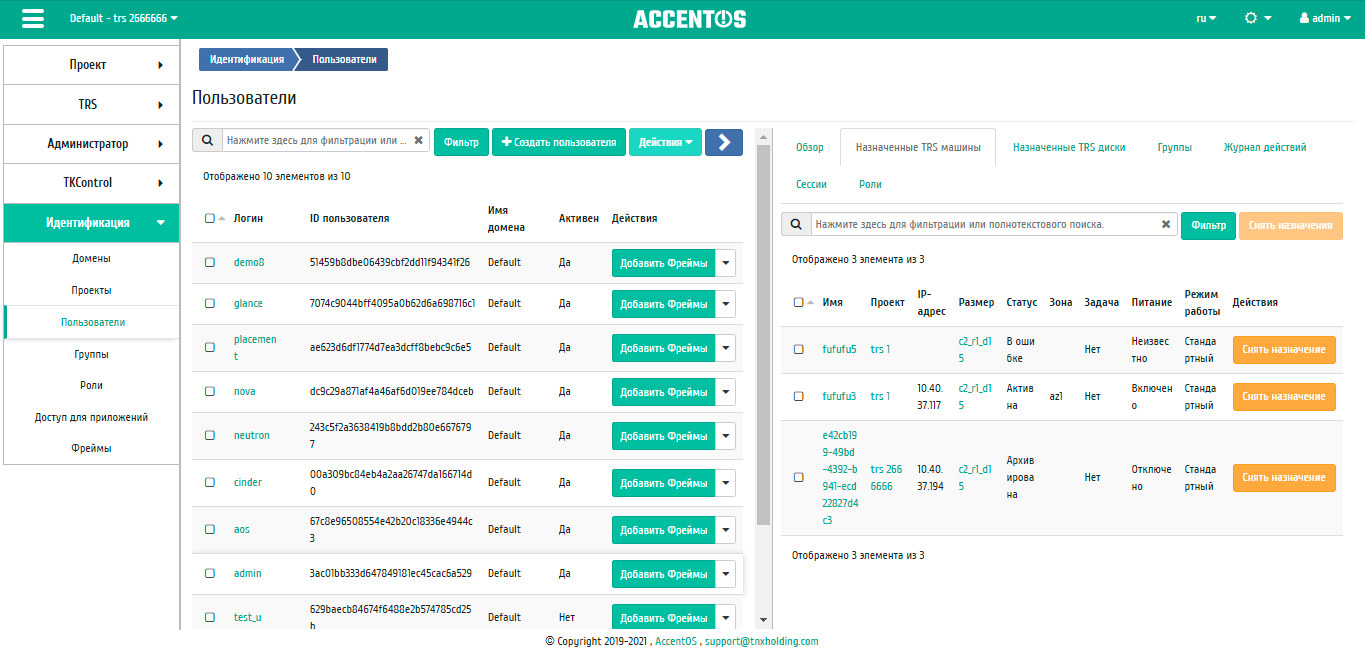Image resolution: width=1365 pixels, height=652 pixels.
Task: Click search magnifier icon in users filter
Action: [207, 141]
